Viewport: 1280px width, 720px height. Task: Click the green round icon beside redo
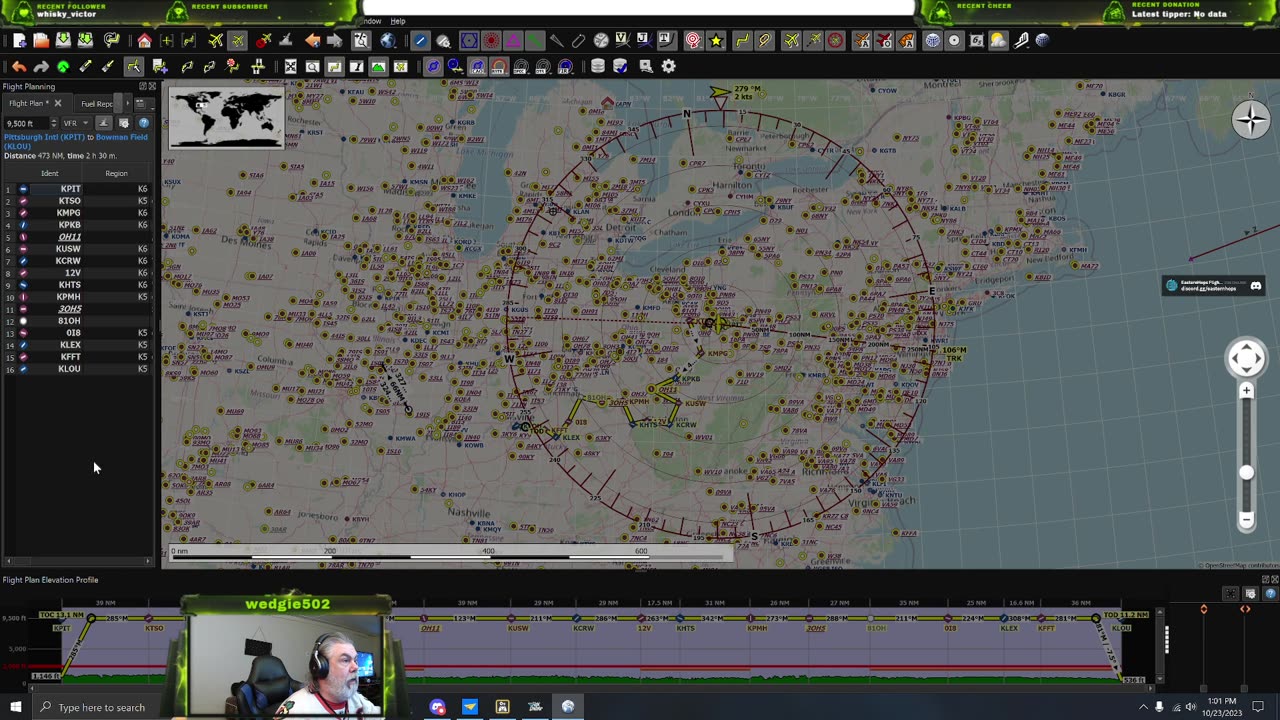(63, 66)
